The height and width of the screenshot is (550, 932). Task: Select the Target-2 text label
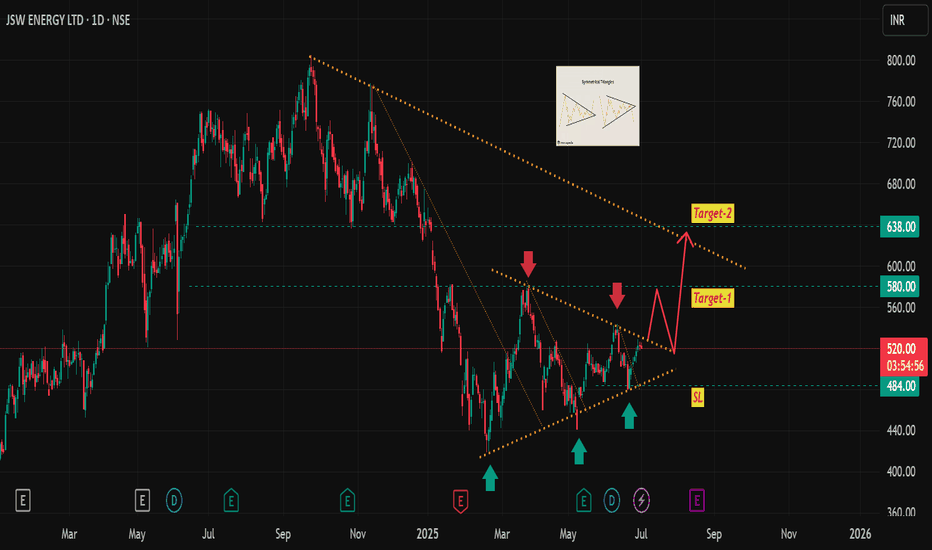point(713,213)
